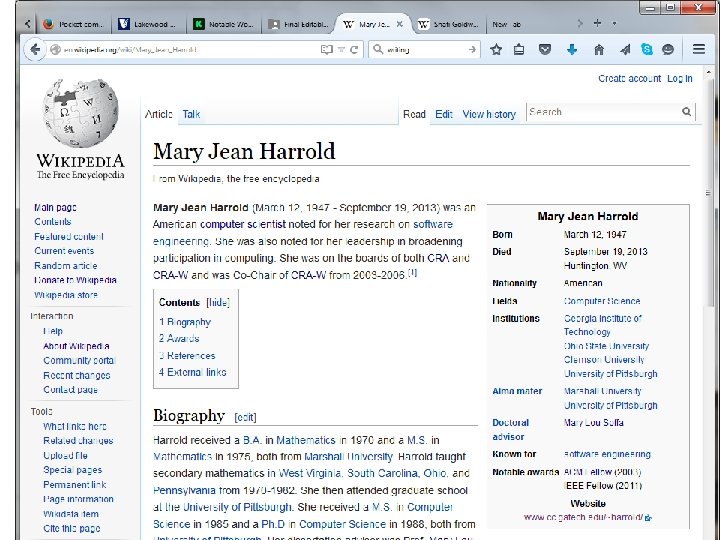The image size is (720, 540).
Task: Open the What links here tool link
Action: point(74,427)
